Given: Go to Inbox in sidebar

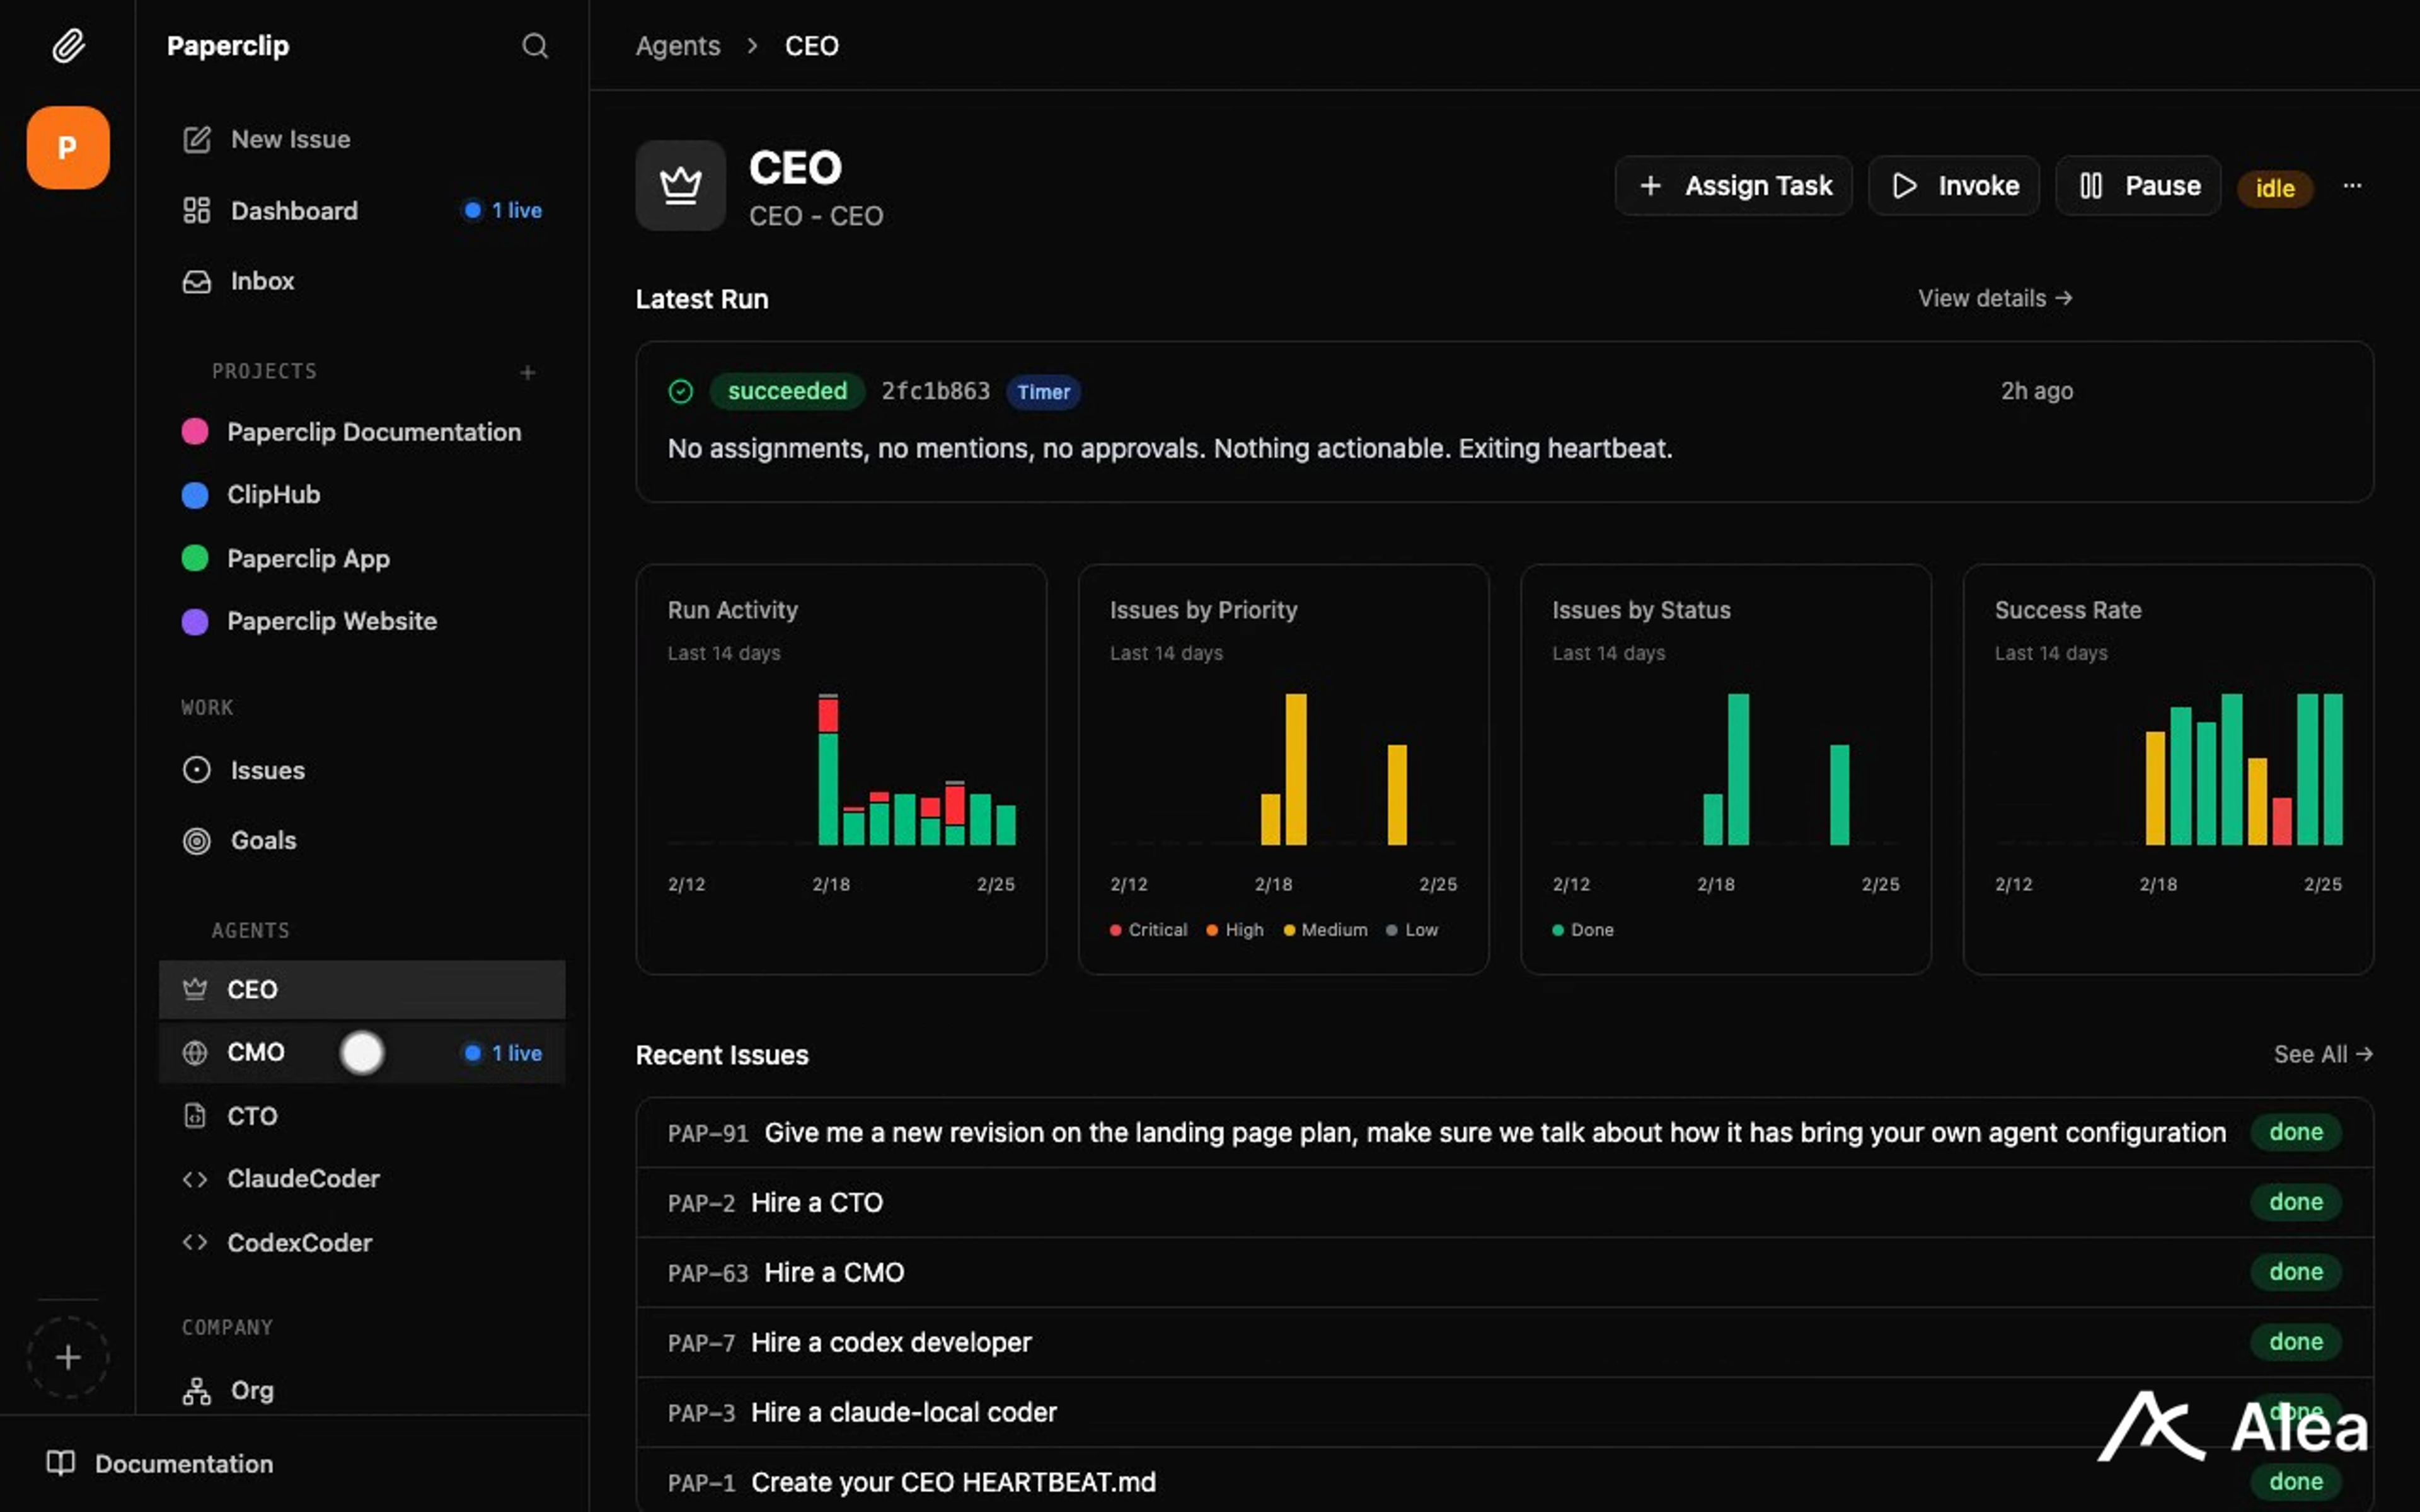Looking at the screenshot, I should [262, 281].
